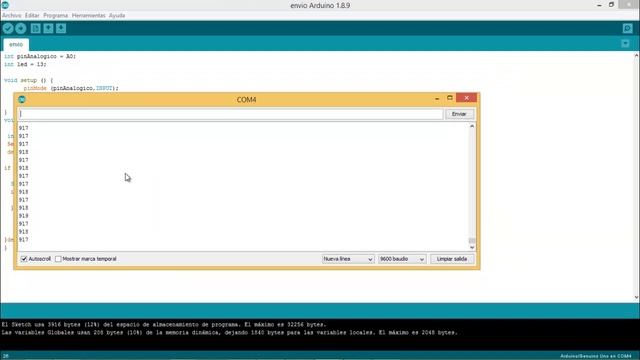
Task: Click the Upload arrow icon
Action: 21,28
